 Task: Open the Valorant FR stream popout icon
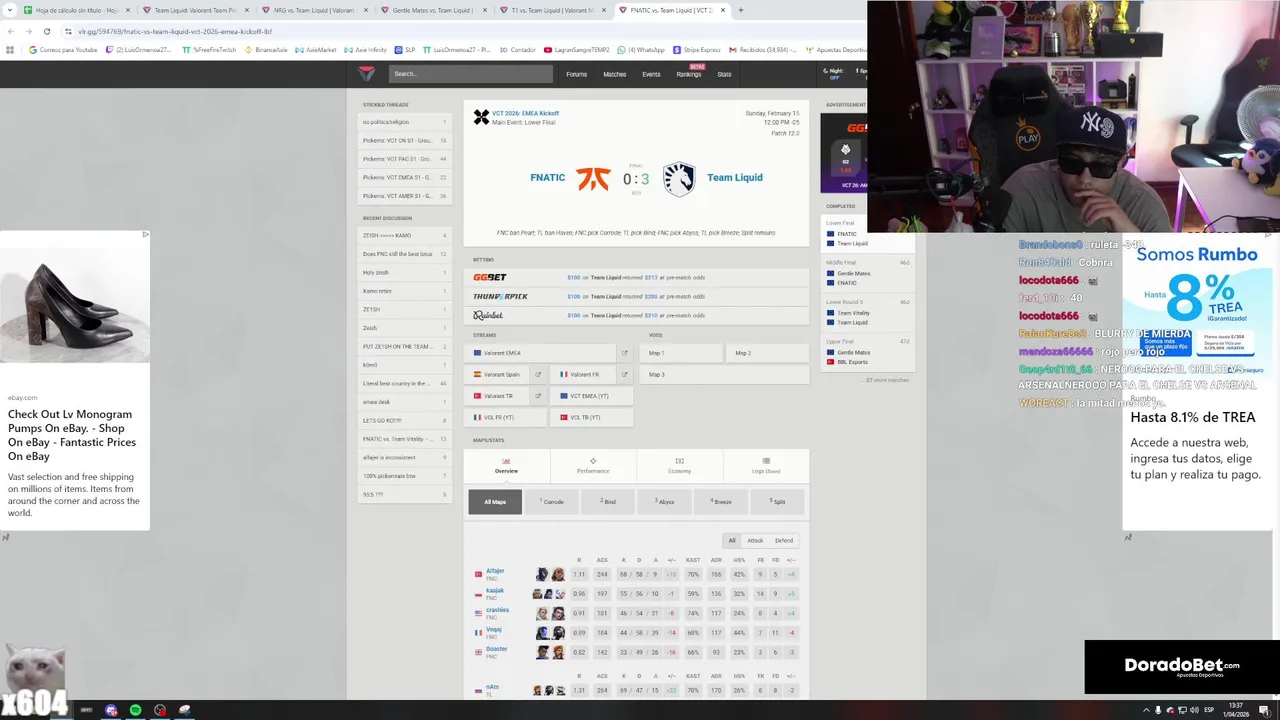tap(625, 375)
